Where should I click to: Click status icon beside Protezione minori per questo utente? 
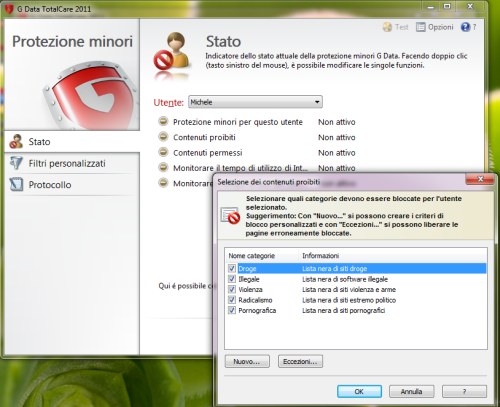point(163,121)
